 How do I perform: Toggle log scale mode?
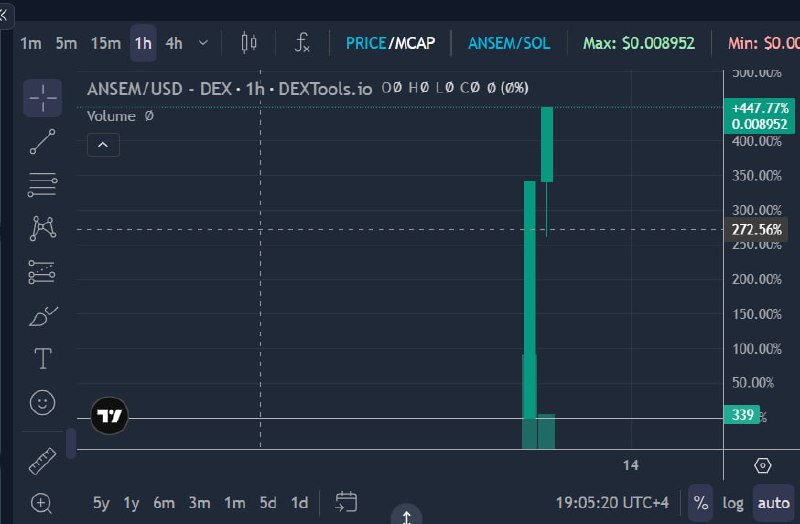pyautogui.click(x=733, y=503)
